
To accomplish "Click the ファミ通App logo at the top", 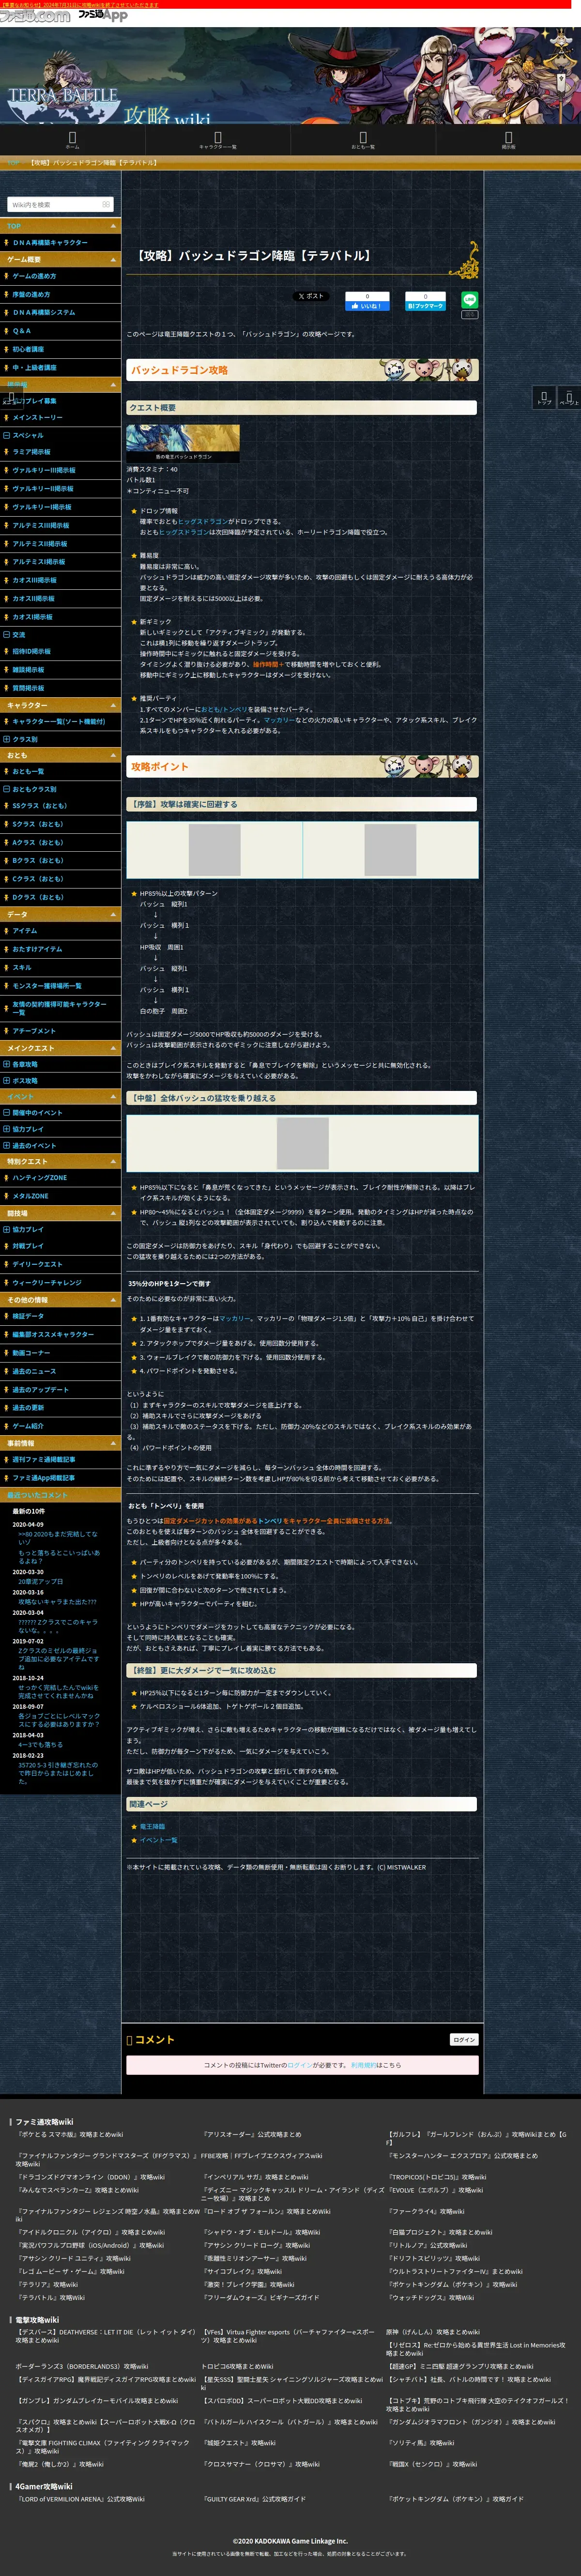I will tap(103, 15).
